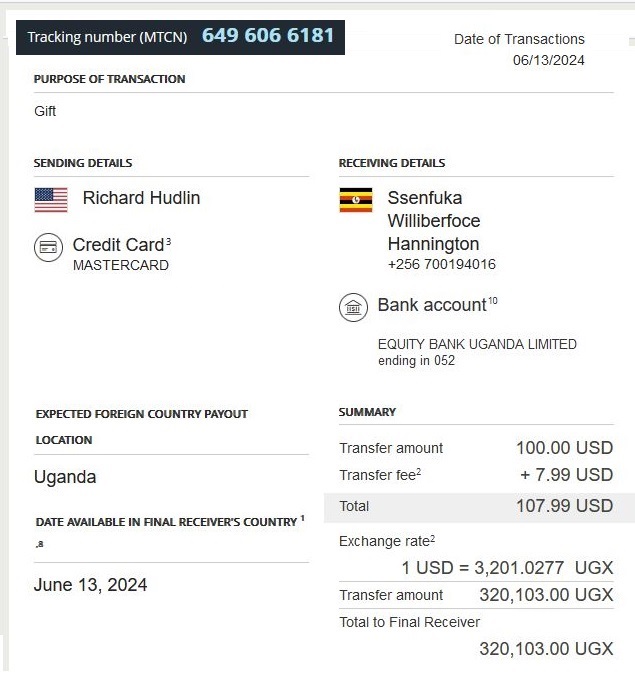635x675 pixels.
Task: Click the Total to Final Receiver amount
Action: [x=545, y=649]
